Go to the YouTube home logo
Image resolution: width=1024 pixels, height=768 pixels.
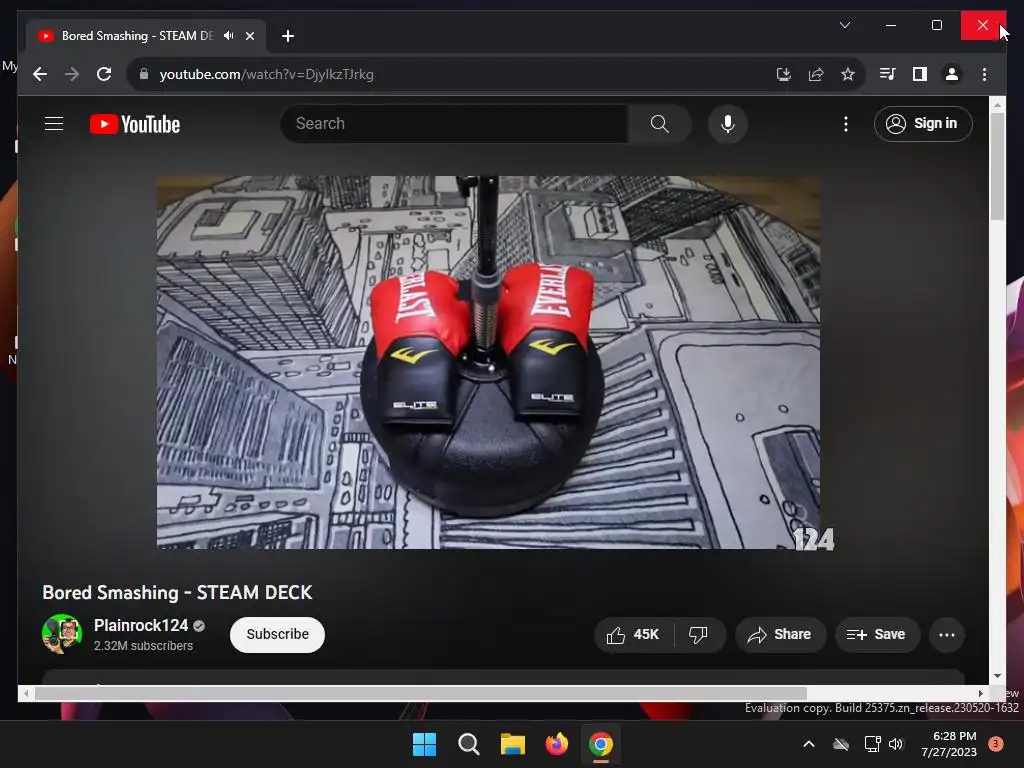click(x=135, y=124)
